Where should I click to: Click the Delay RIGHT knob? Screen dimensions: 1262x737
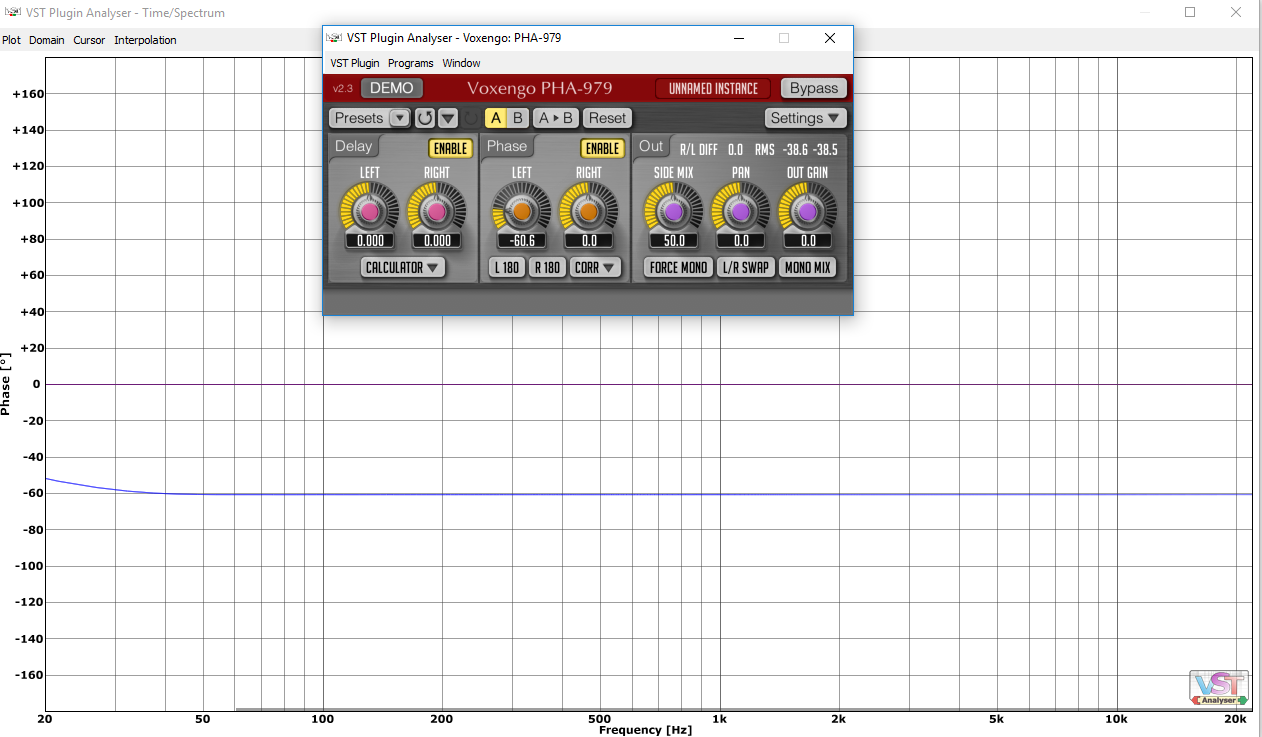coord(436,212)
